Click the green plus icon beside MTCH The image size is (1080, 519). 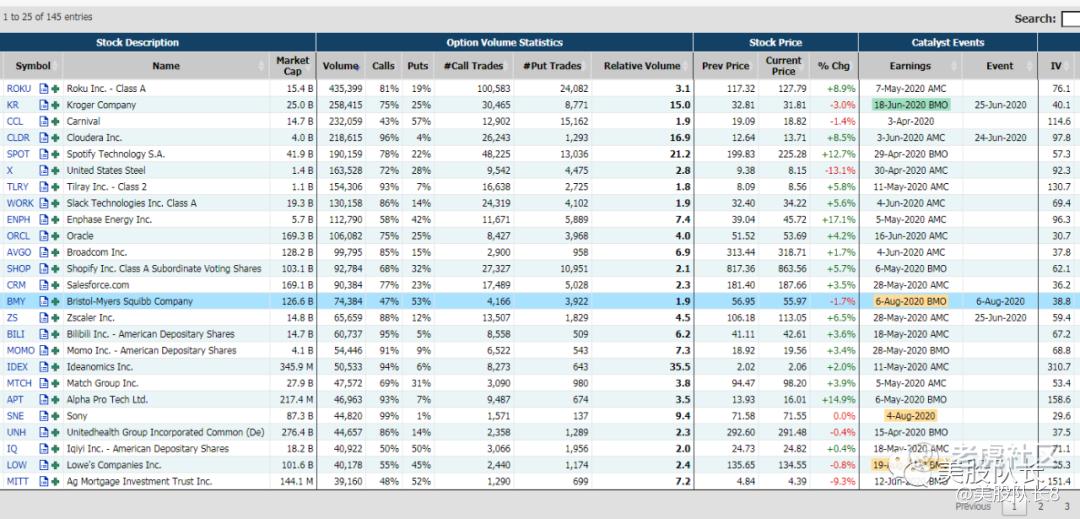pos(55,383)
